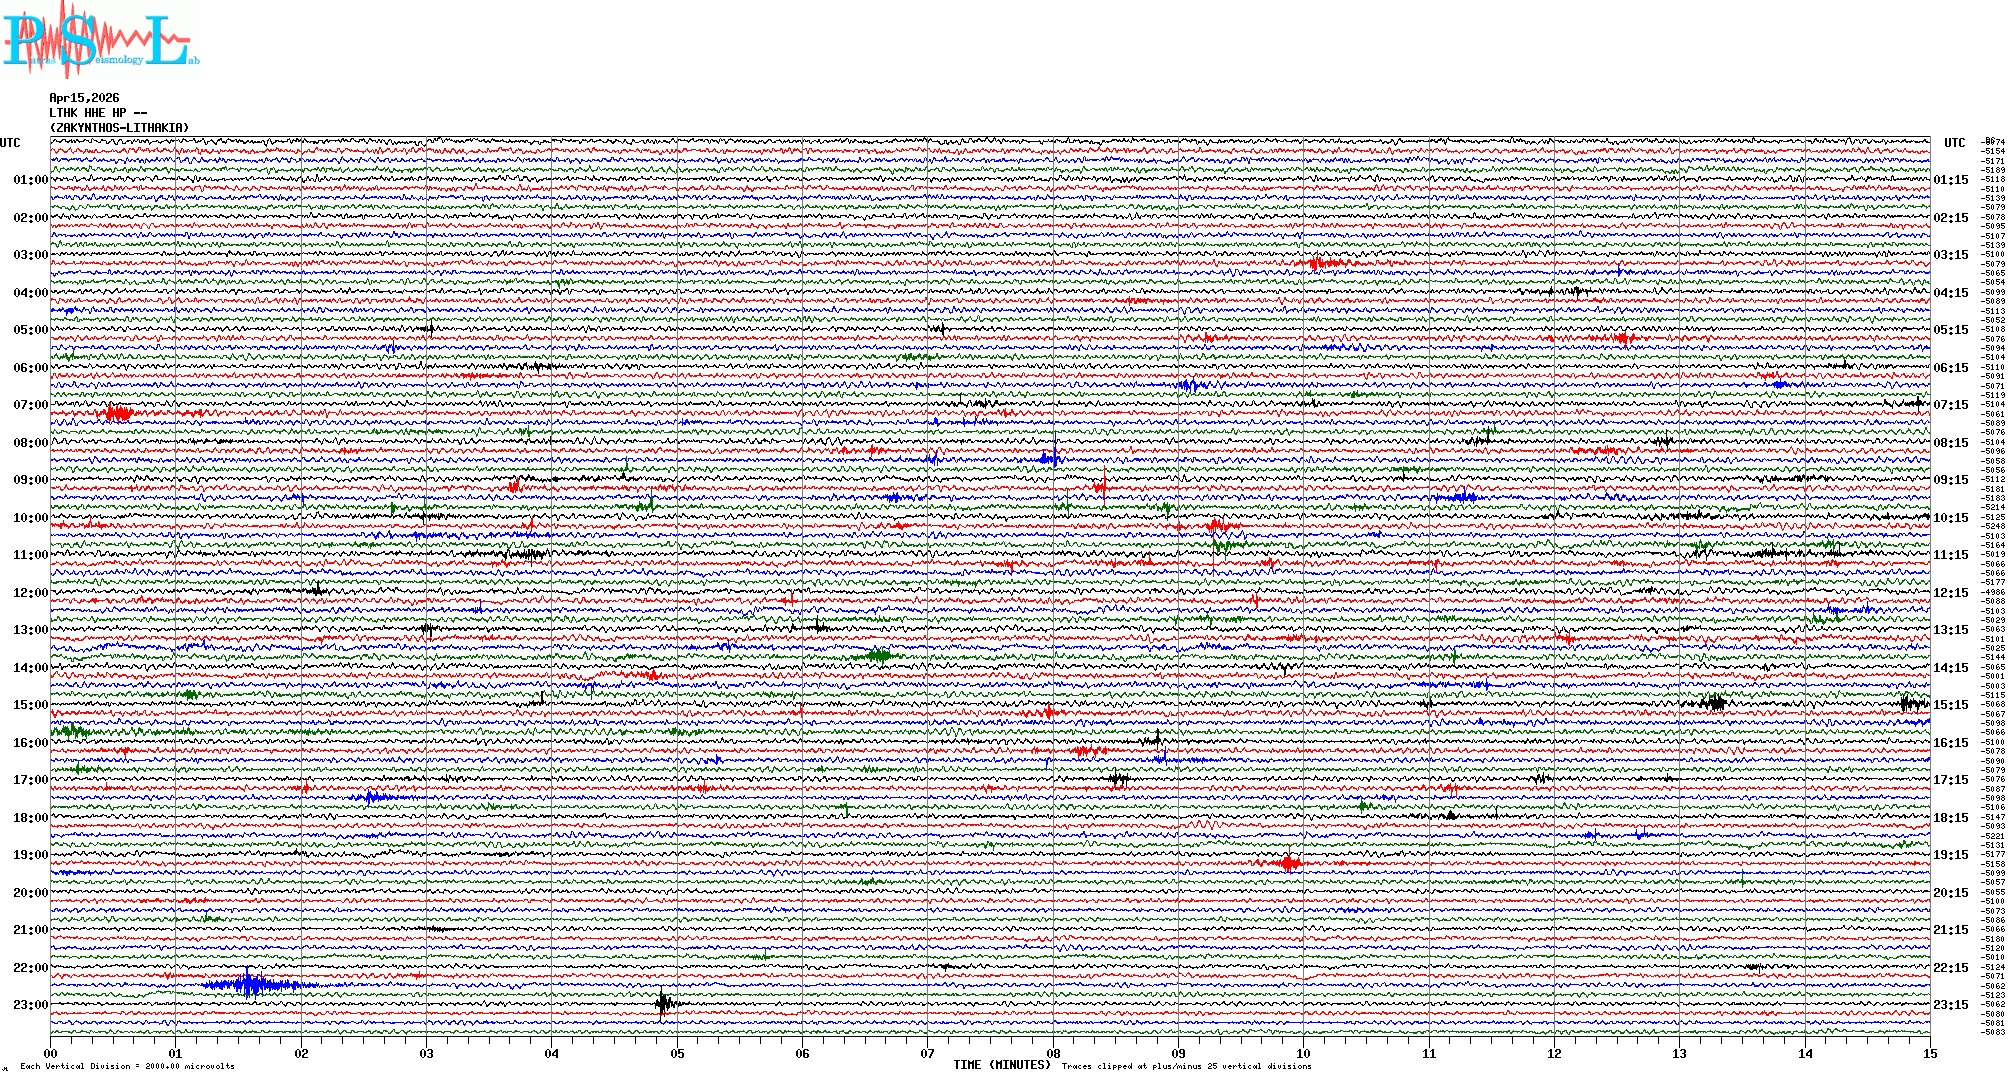The image size is (2010, 1080).
Task: Click the red burst at the start of the 07:00 trace
Action: 118,412
